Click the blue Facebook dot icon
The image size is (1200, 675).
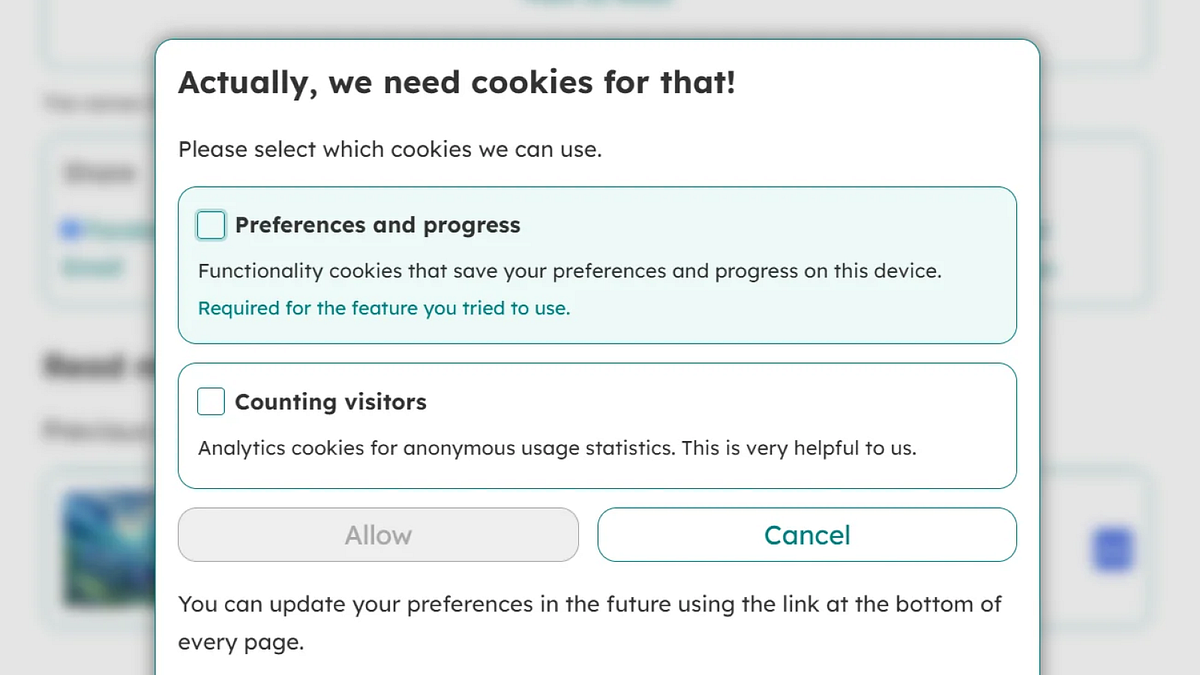[x=70, y=229]
